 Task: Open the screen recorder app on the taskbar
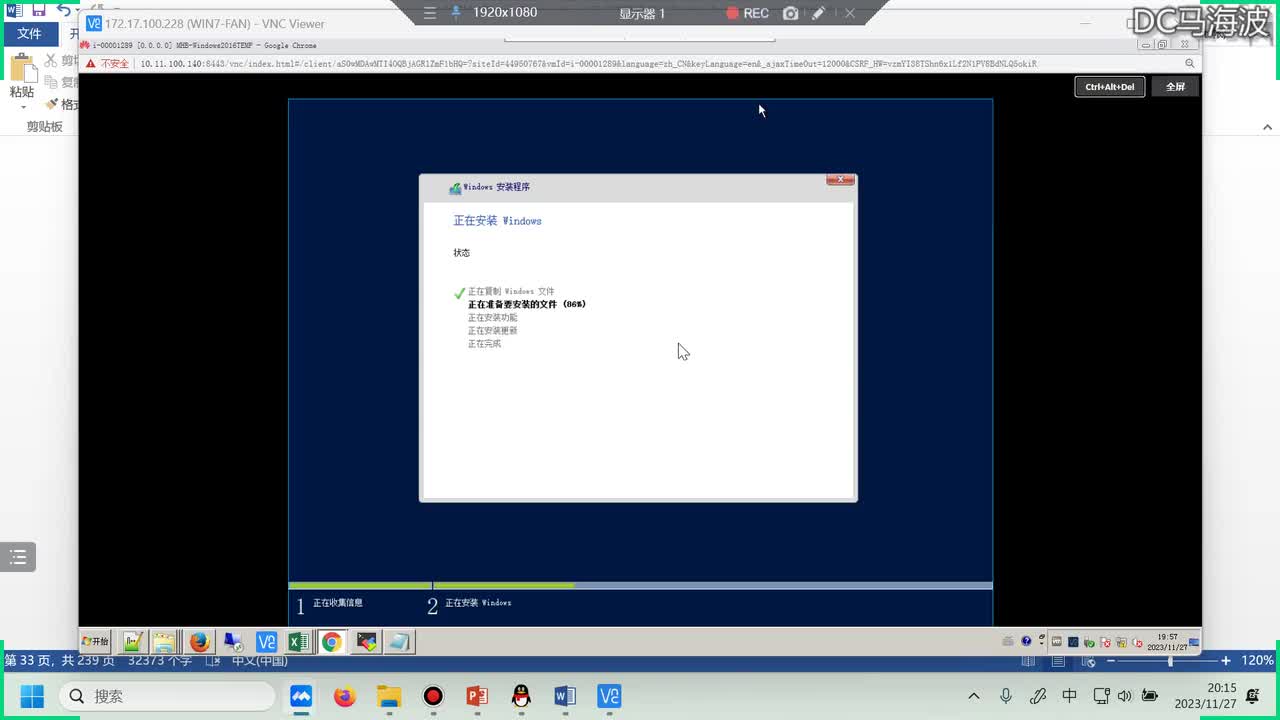433,696
